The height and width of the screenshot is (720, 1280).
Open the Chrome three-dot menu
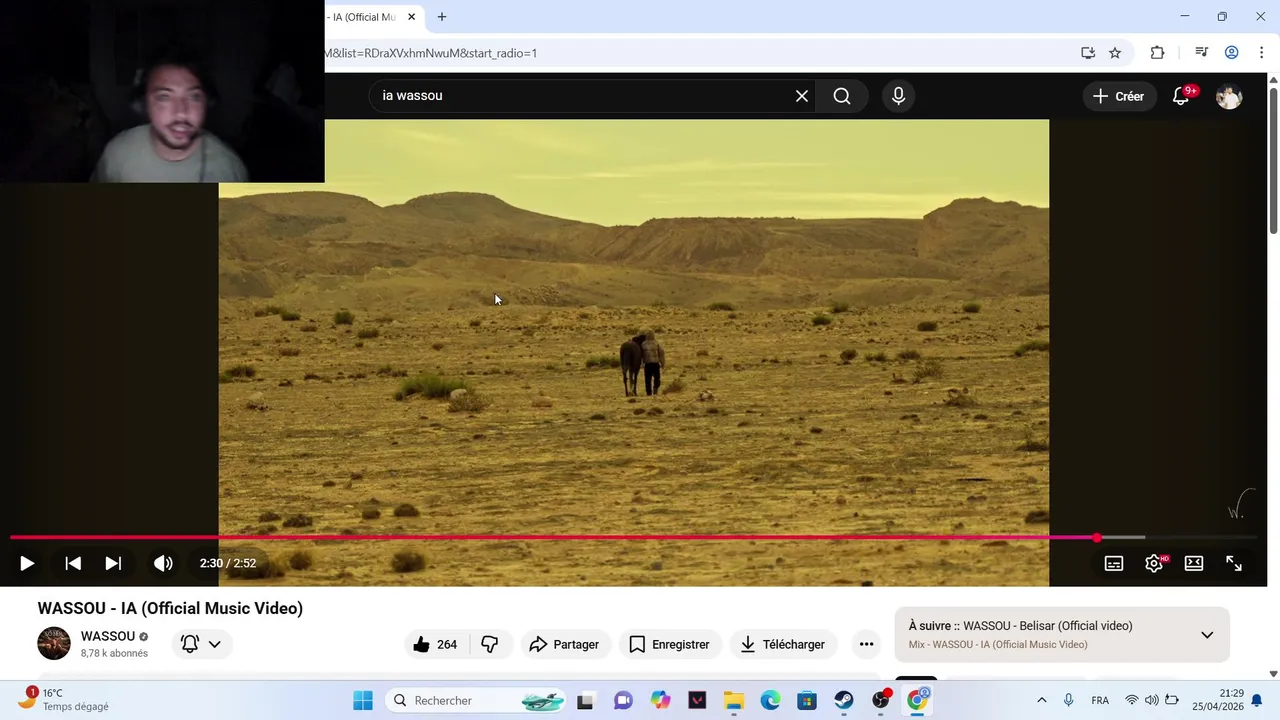coord(1261,53)
